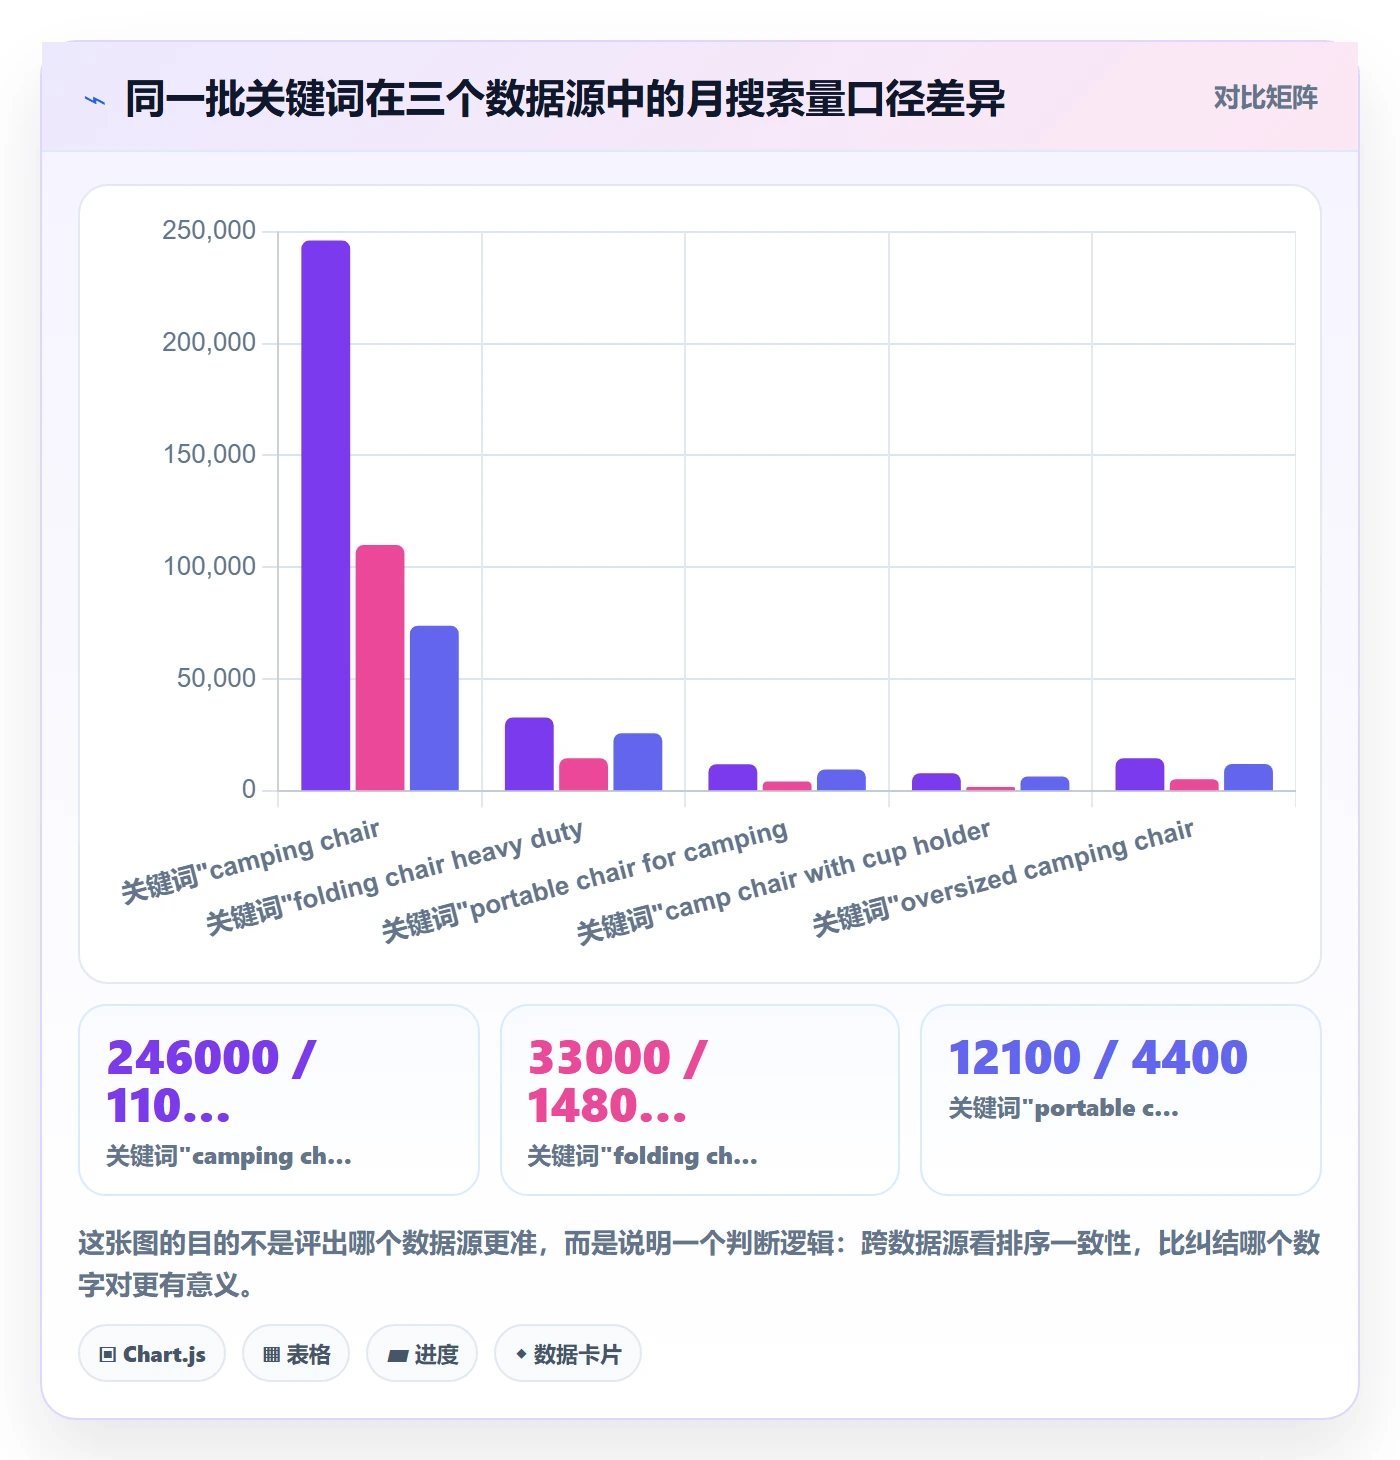Select the 数据卡片 tag chip
The width and height of the screenshot is (1400, 1460).
[568, 1354]
